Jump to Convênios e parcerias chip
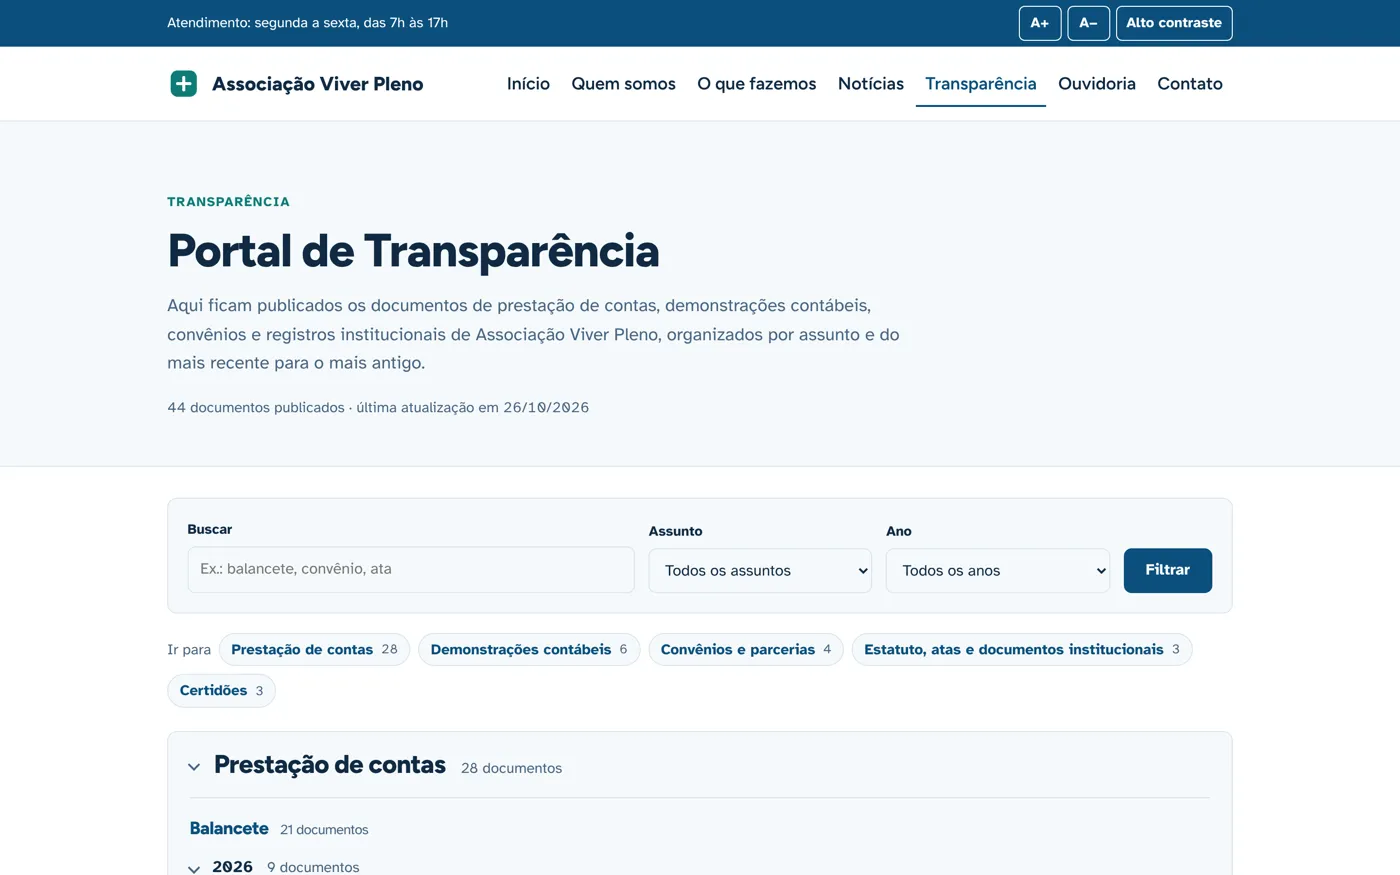1400x875 pixels. pos(746,650)
